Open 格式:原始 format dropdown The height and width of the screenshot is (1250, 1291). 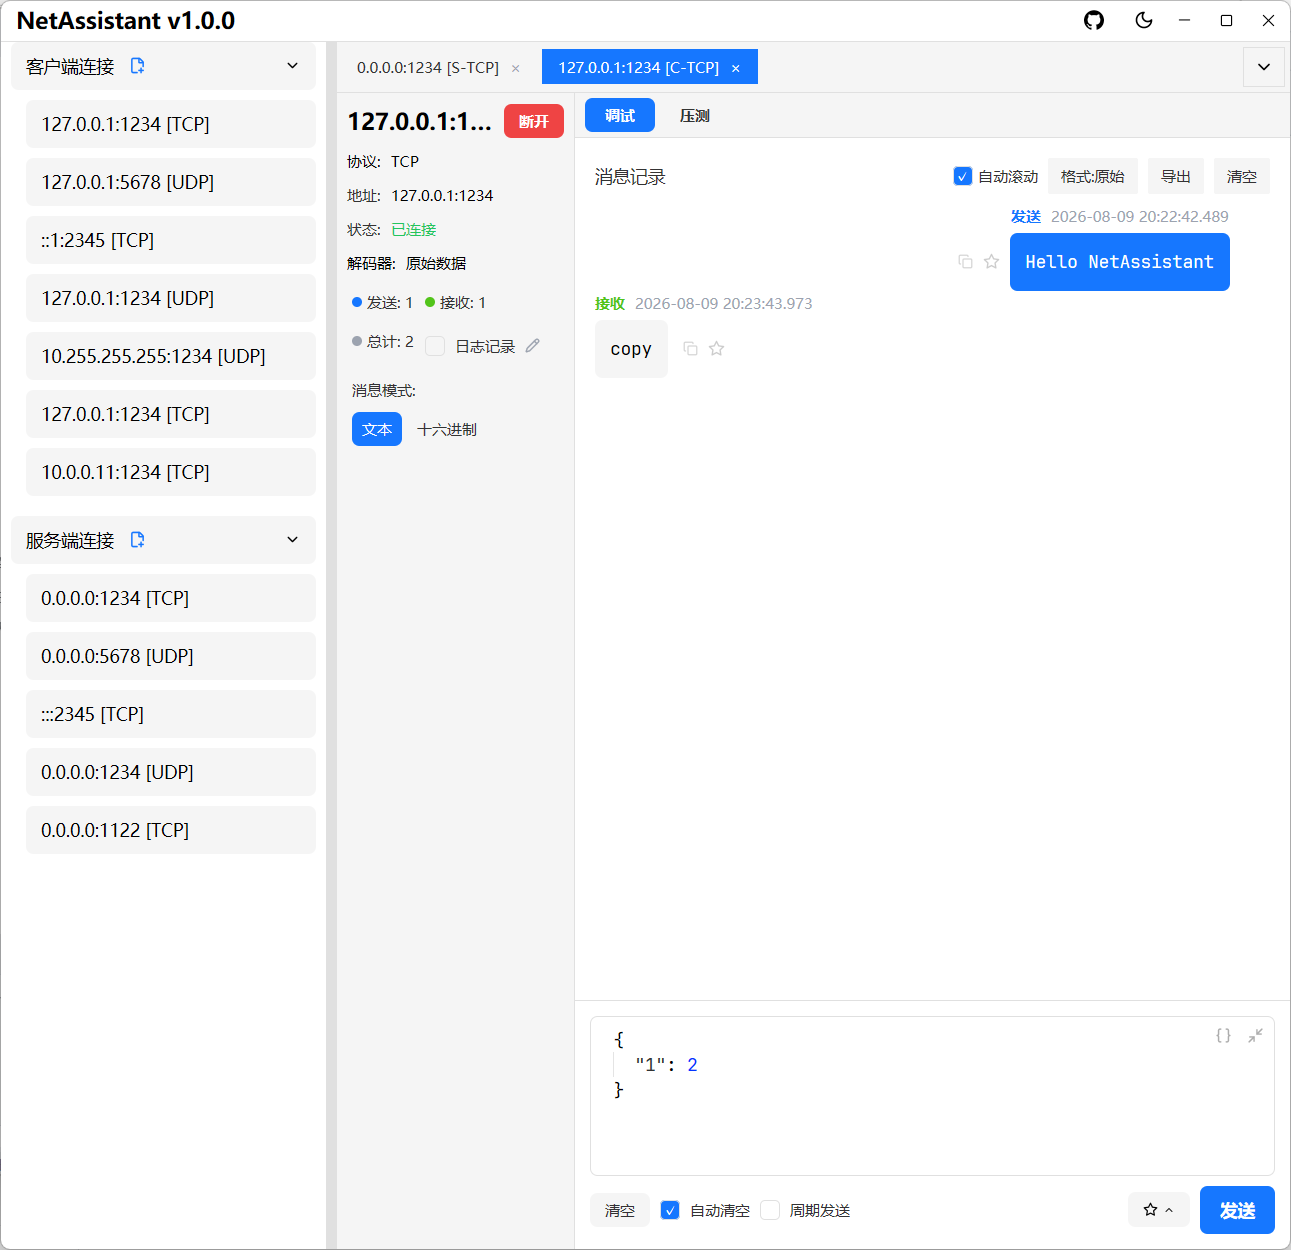pyautogui.click(x=1093, y=176)
